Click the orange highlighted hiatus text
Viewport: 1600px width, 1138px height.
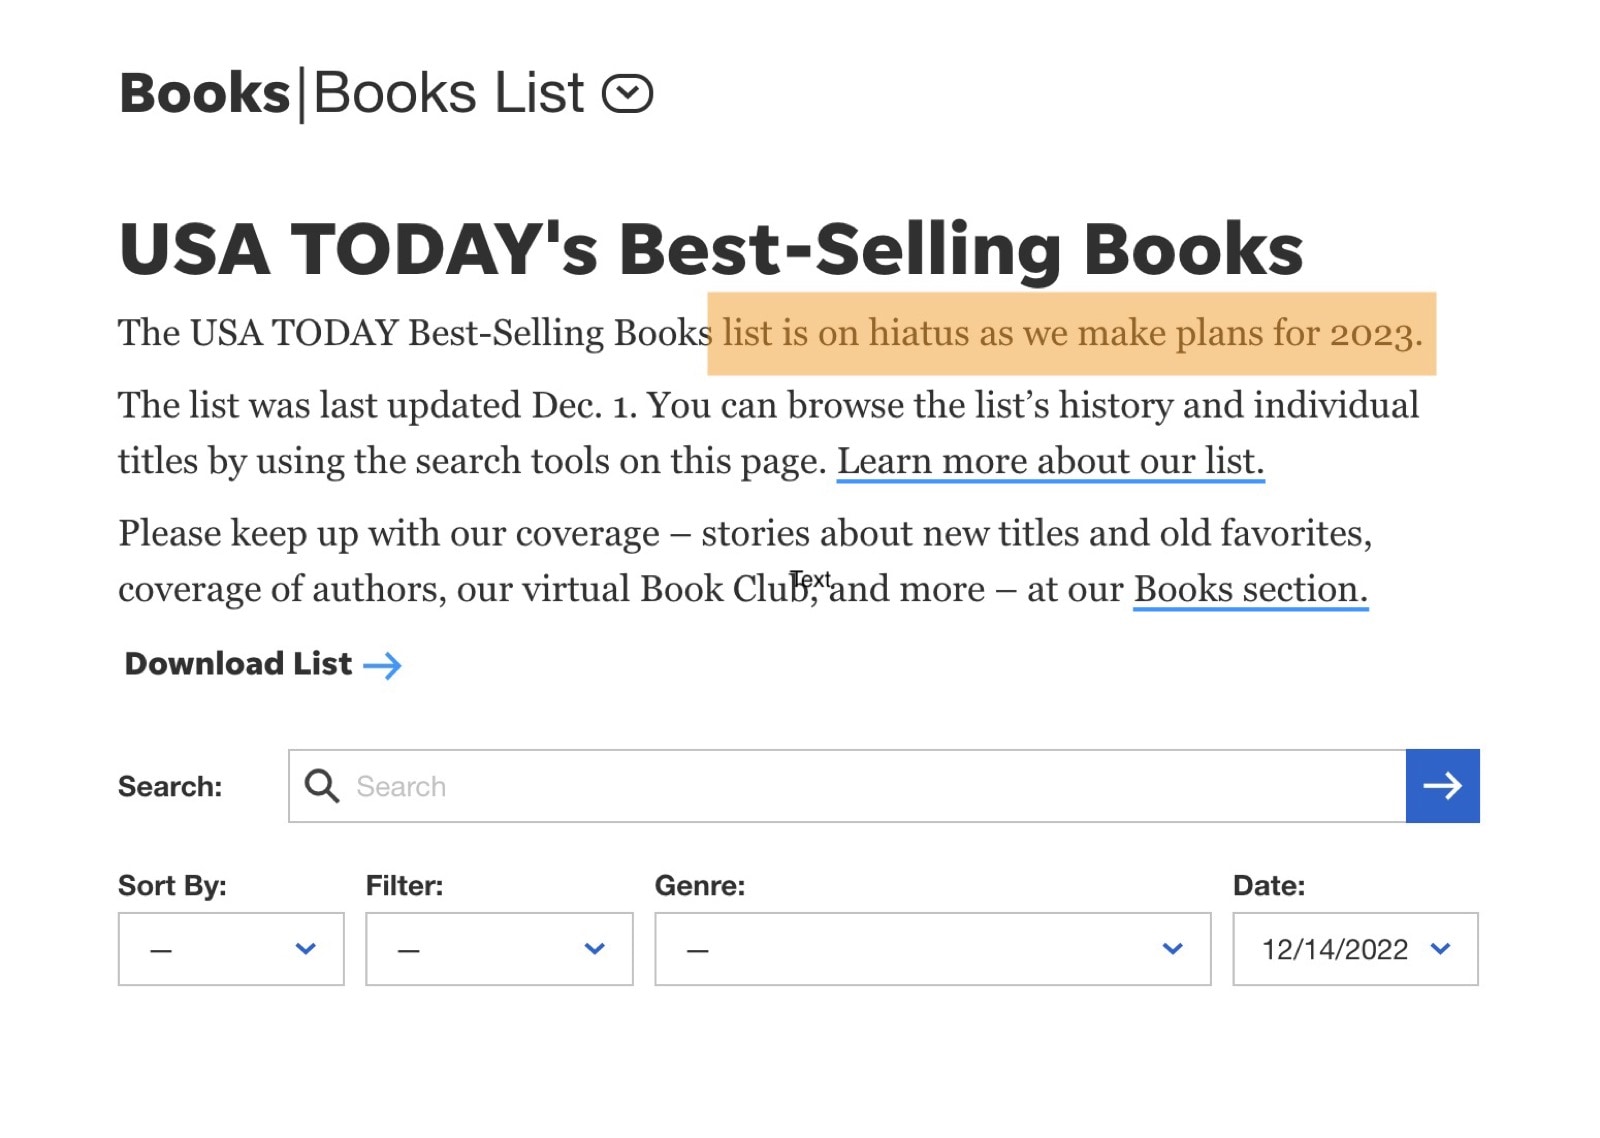tap(1071, 333)
